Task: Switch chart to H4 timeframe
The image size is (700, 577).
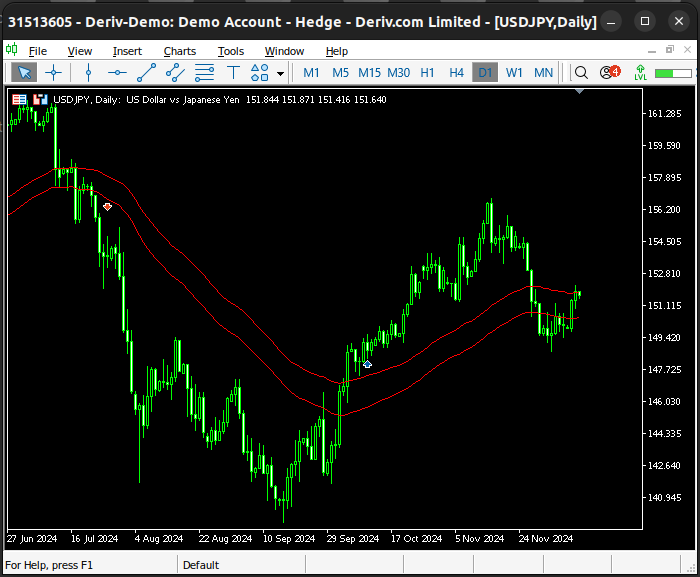Action: pos(456,72)
